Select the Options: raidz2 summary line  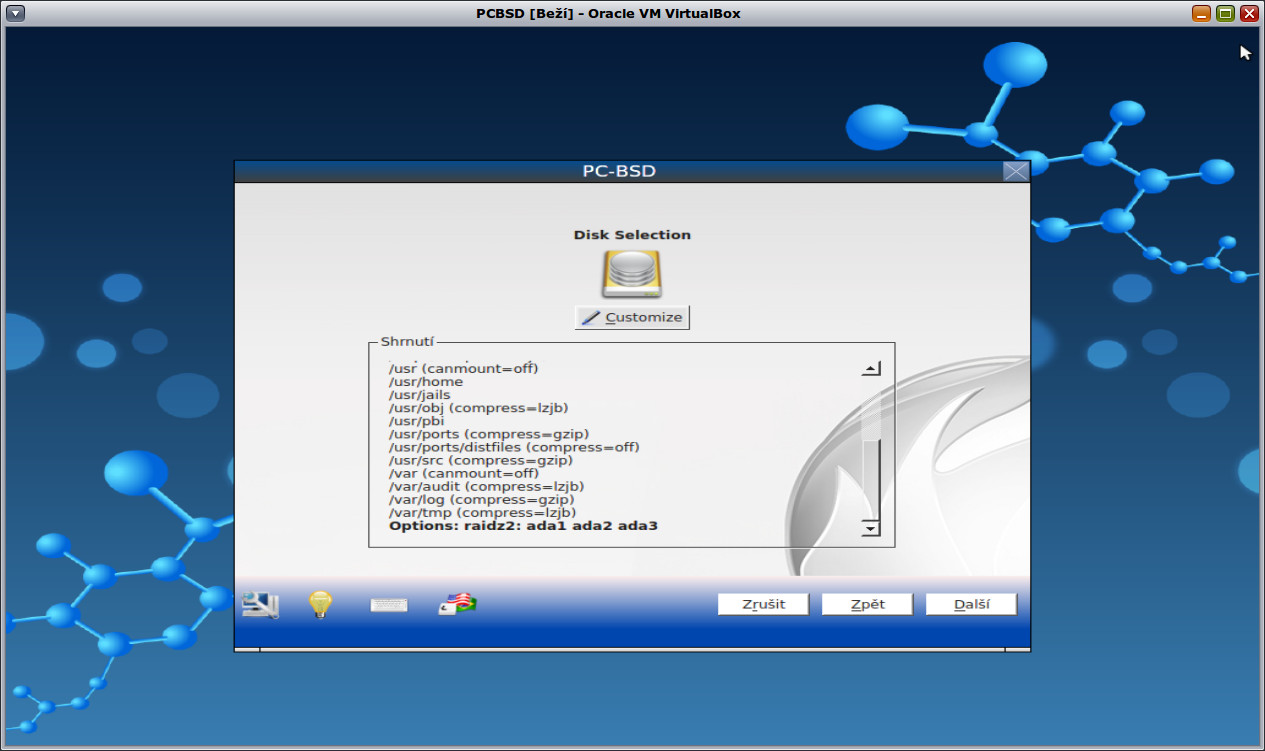click(522, 525)
